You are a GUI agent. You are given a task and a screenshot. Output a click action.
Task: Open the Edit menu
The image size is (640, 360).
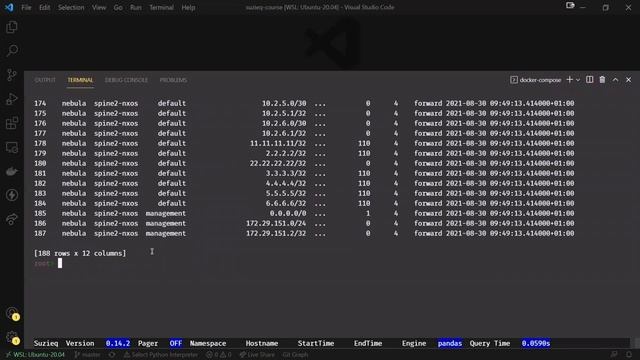pos(44,7)
